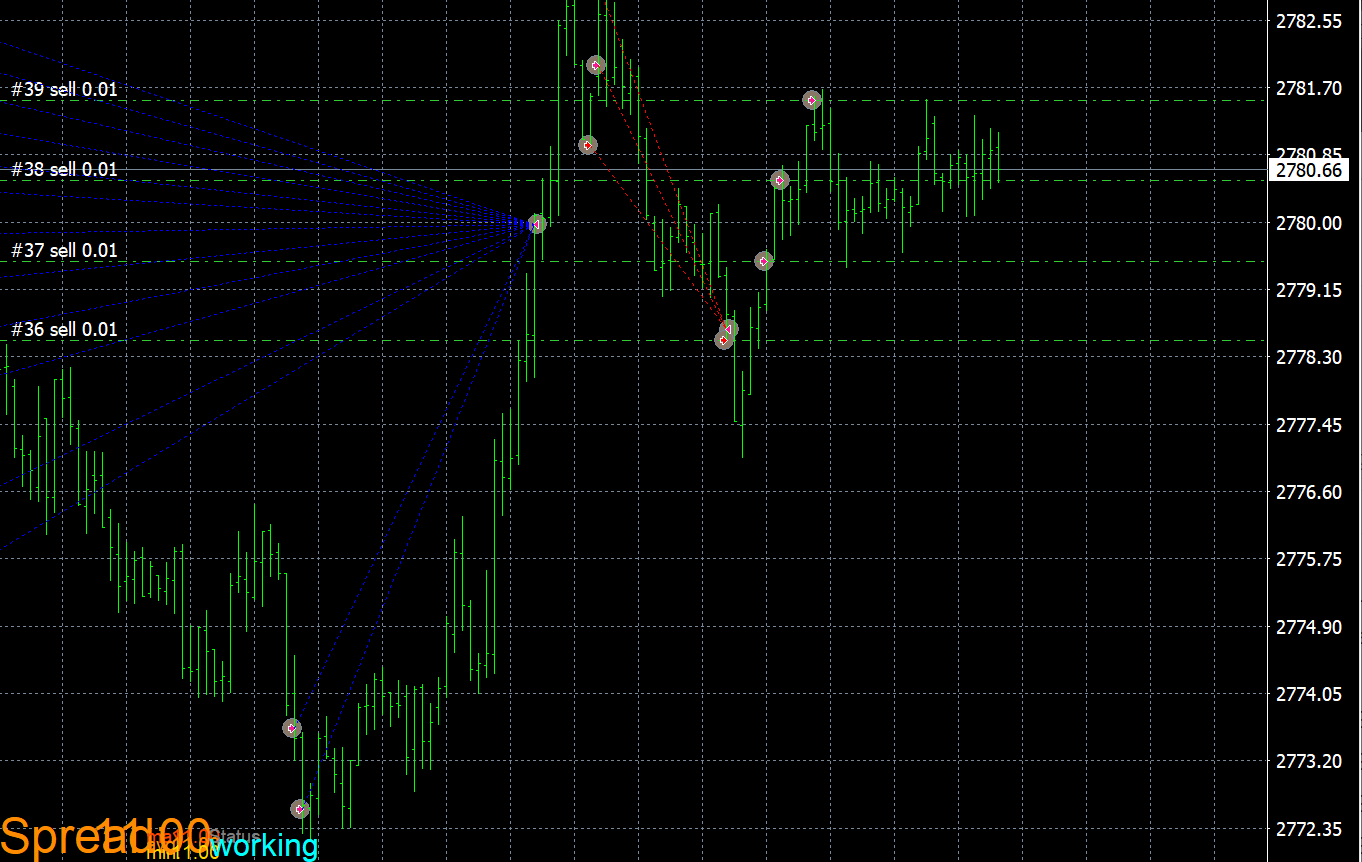The width and height of the screenshot is (1362, 862).
Task: Select the #39 sell 0.01 order label
Action: [64, 89]
